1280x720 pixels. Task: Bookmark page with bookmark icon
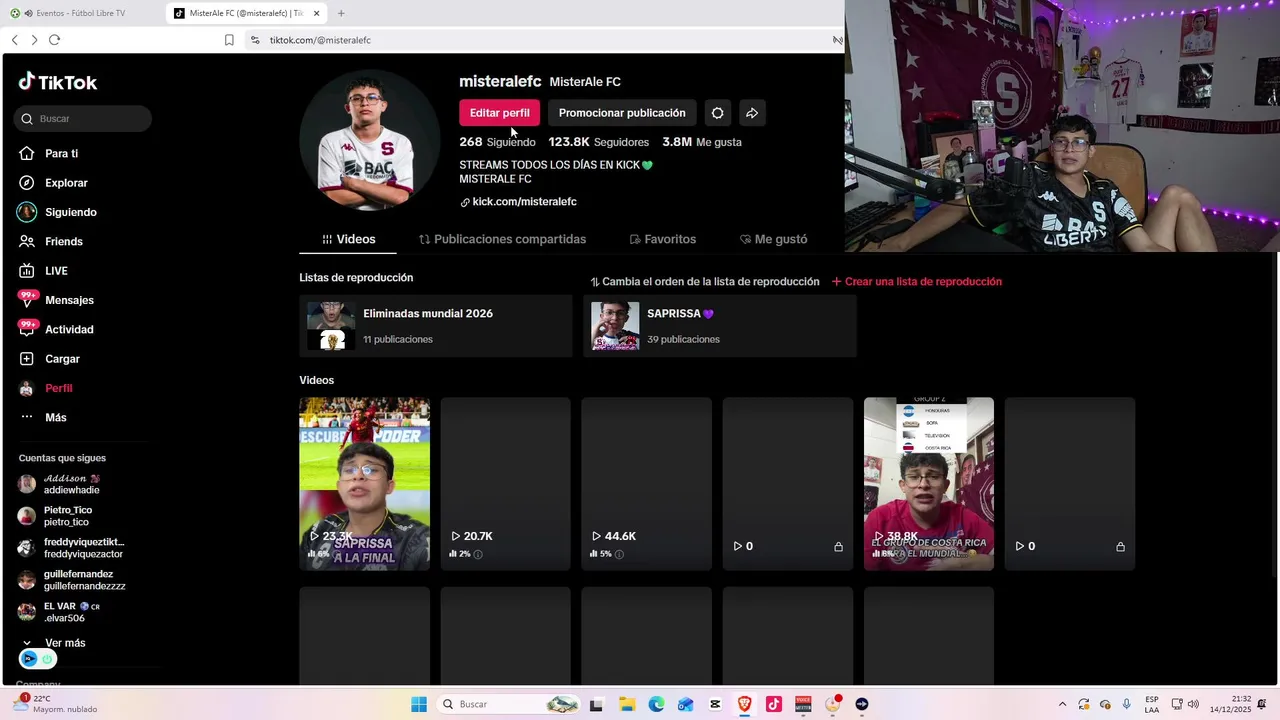click(x=229, y=40)
